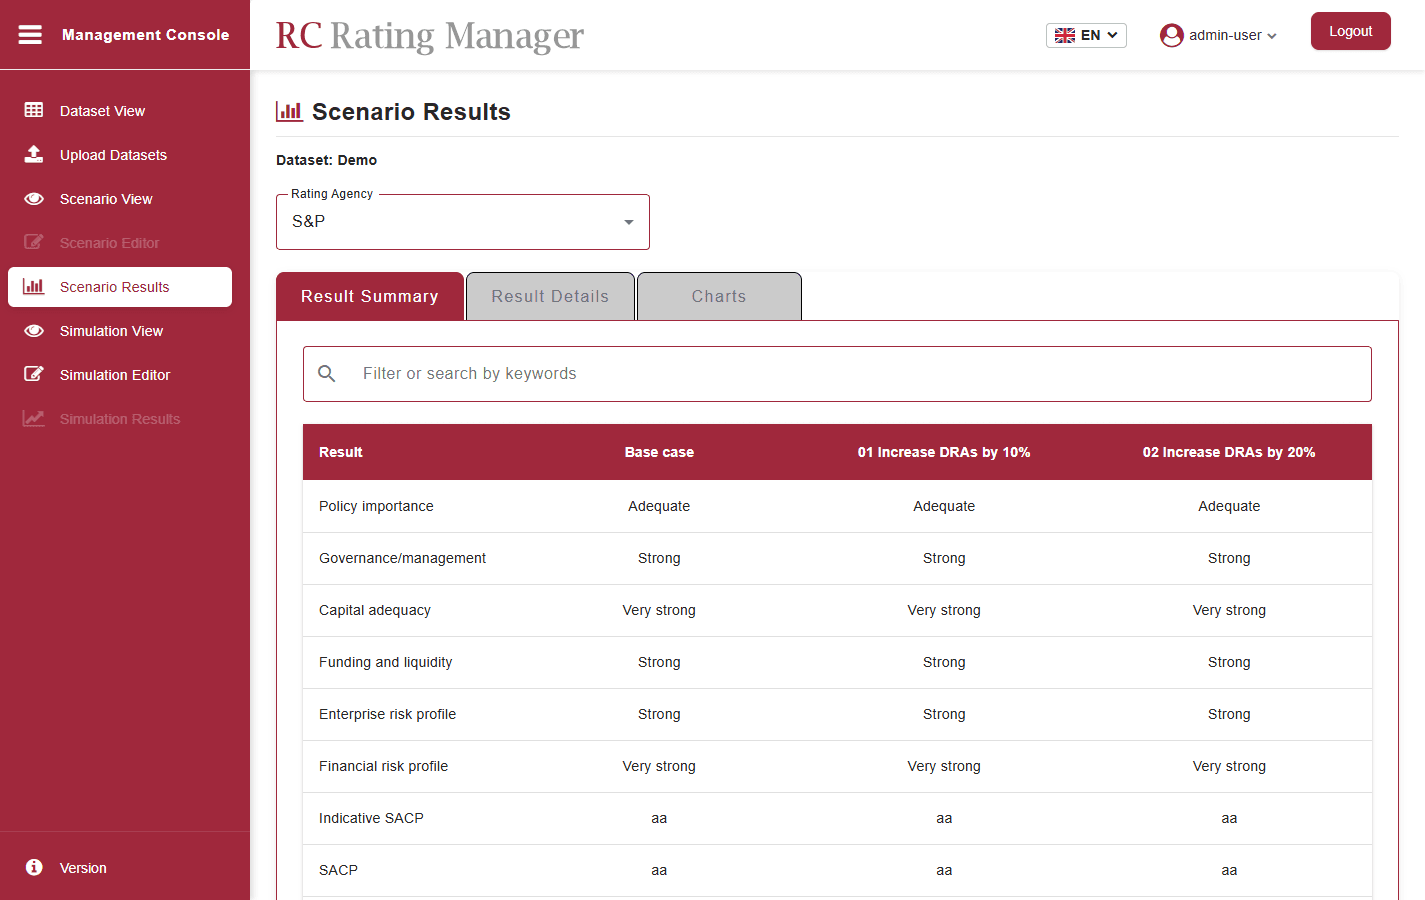1425x900 pixels.
Task: Select the Financial risk profile row label
Action: click(x=383, y=766)
